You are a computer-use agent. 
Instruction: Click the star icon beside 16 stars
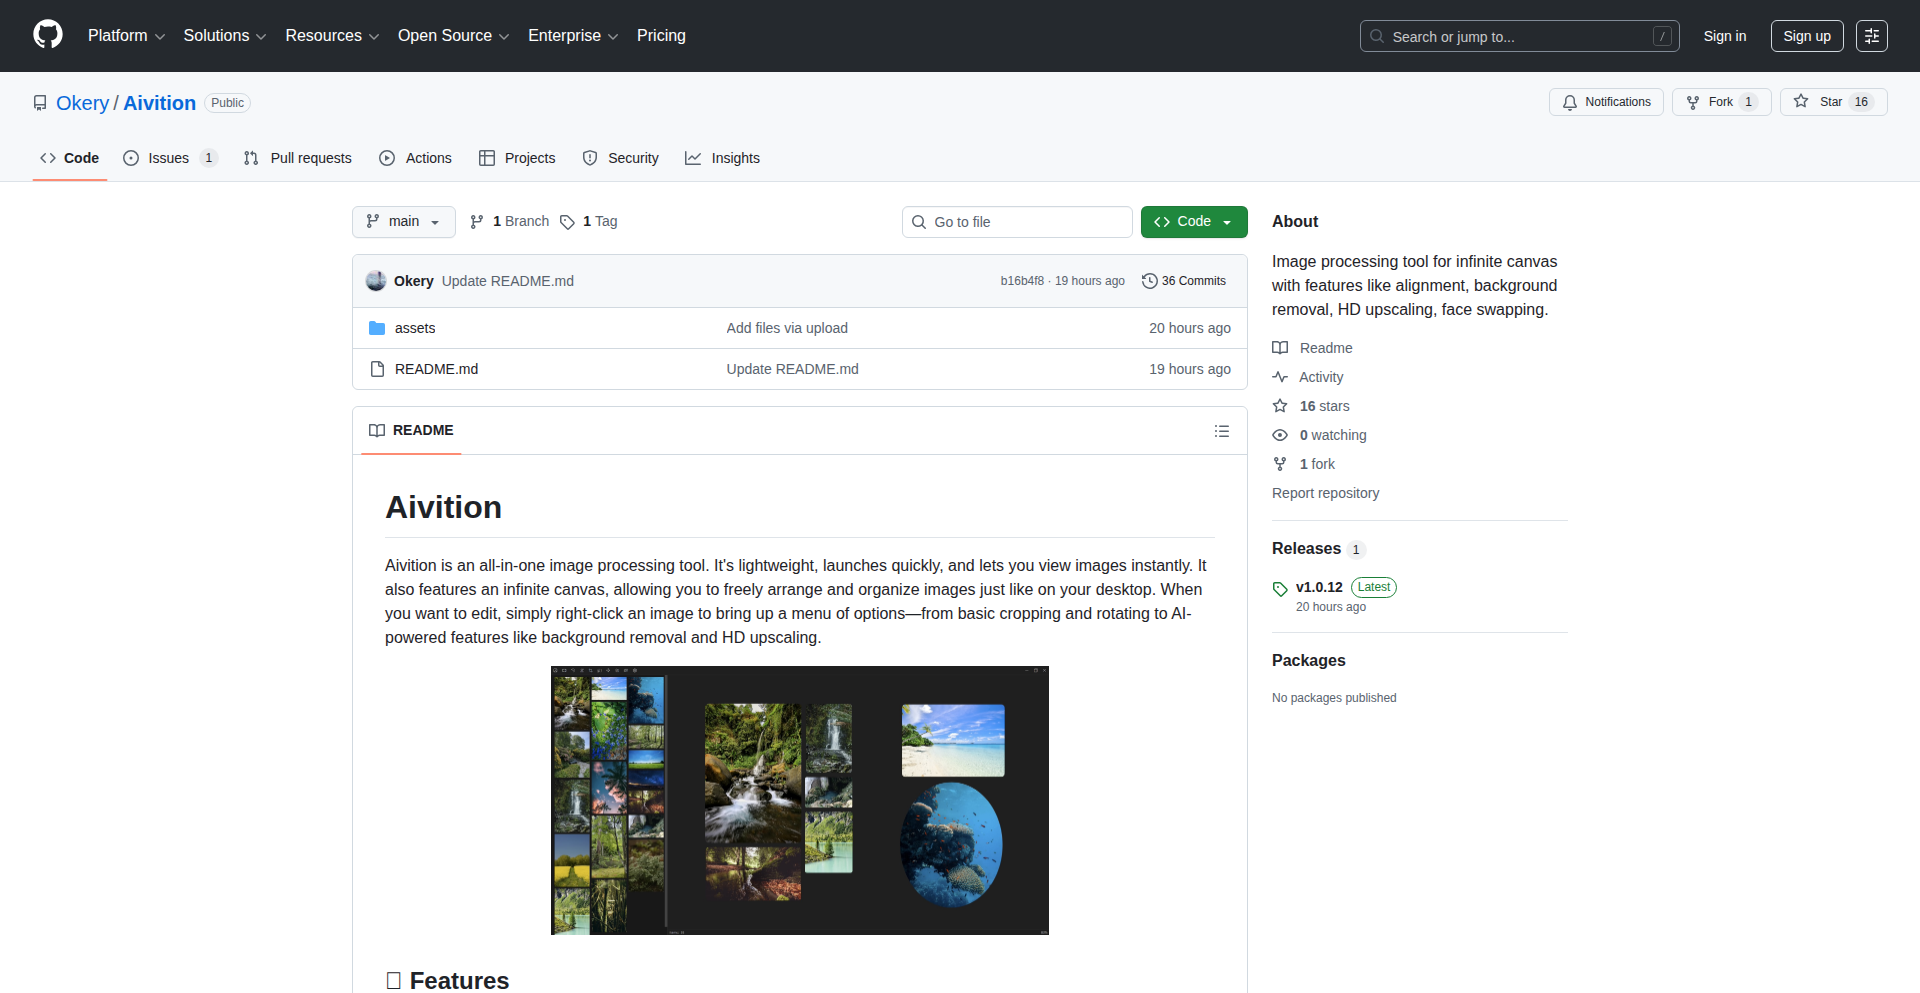click(1280, 406)
